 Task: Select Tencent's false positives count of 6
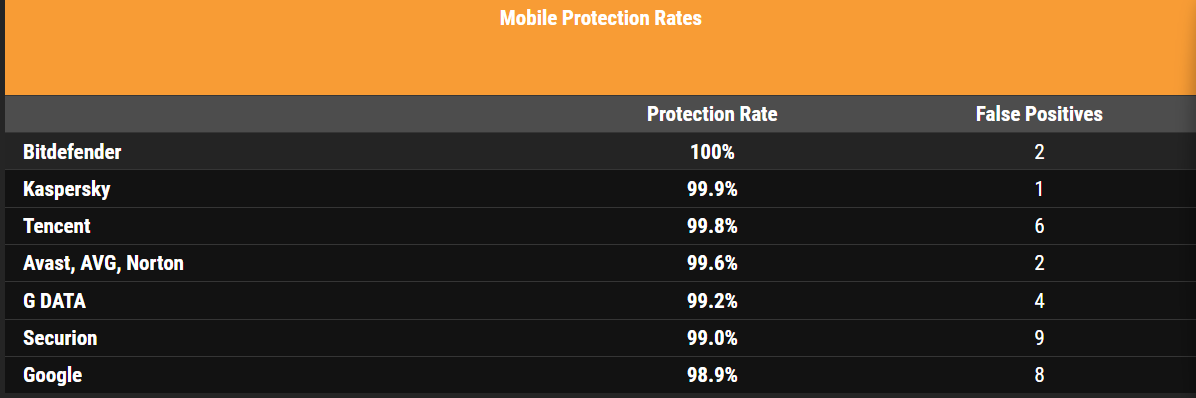click(1039, 226)
